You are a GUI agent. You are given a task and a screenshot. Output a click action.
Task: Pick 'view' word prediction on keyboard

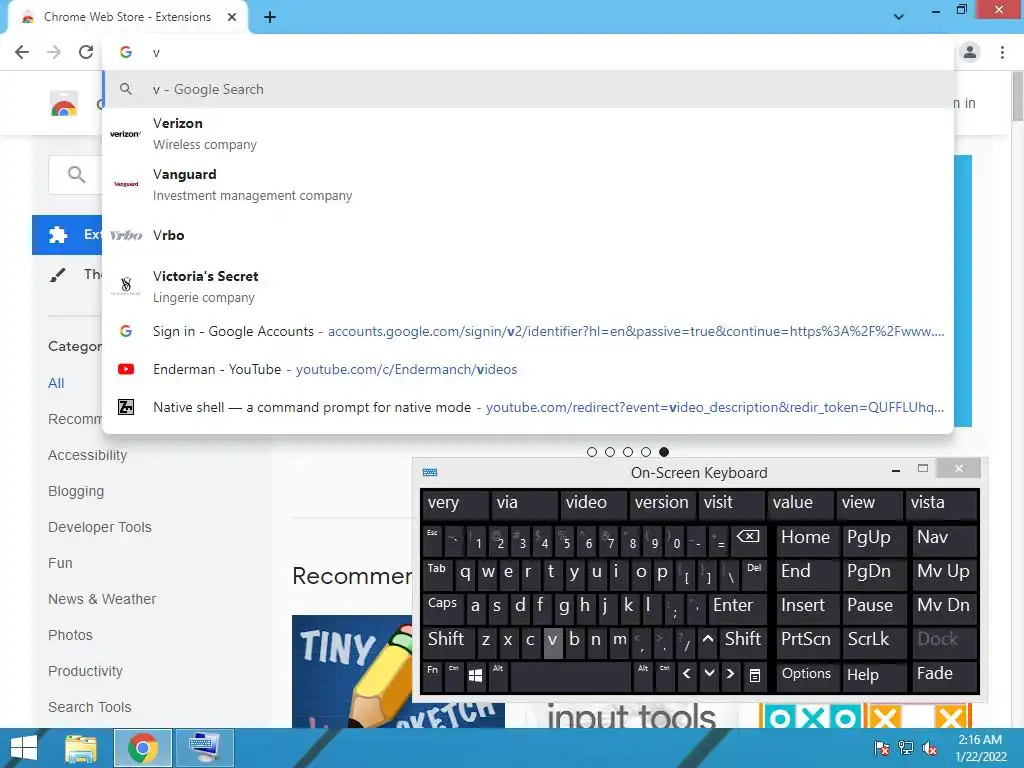pyautogui.click(x=871, y=504)
